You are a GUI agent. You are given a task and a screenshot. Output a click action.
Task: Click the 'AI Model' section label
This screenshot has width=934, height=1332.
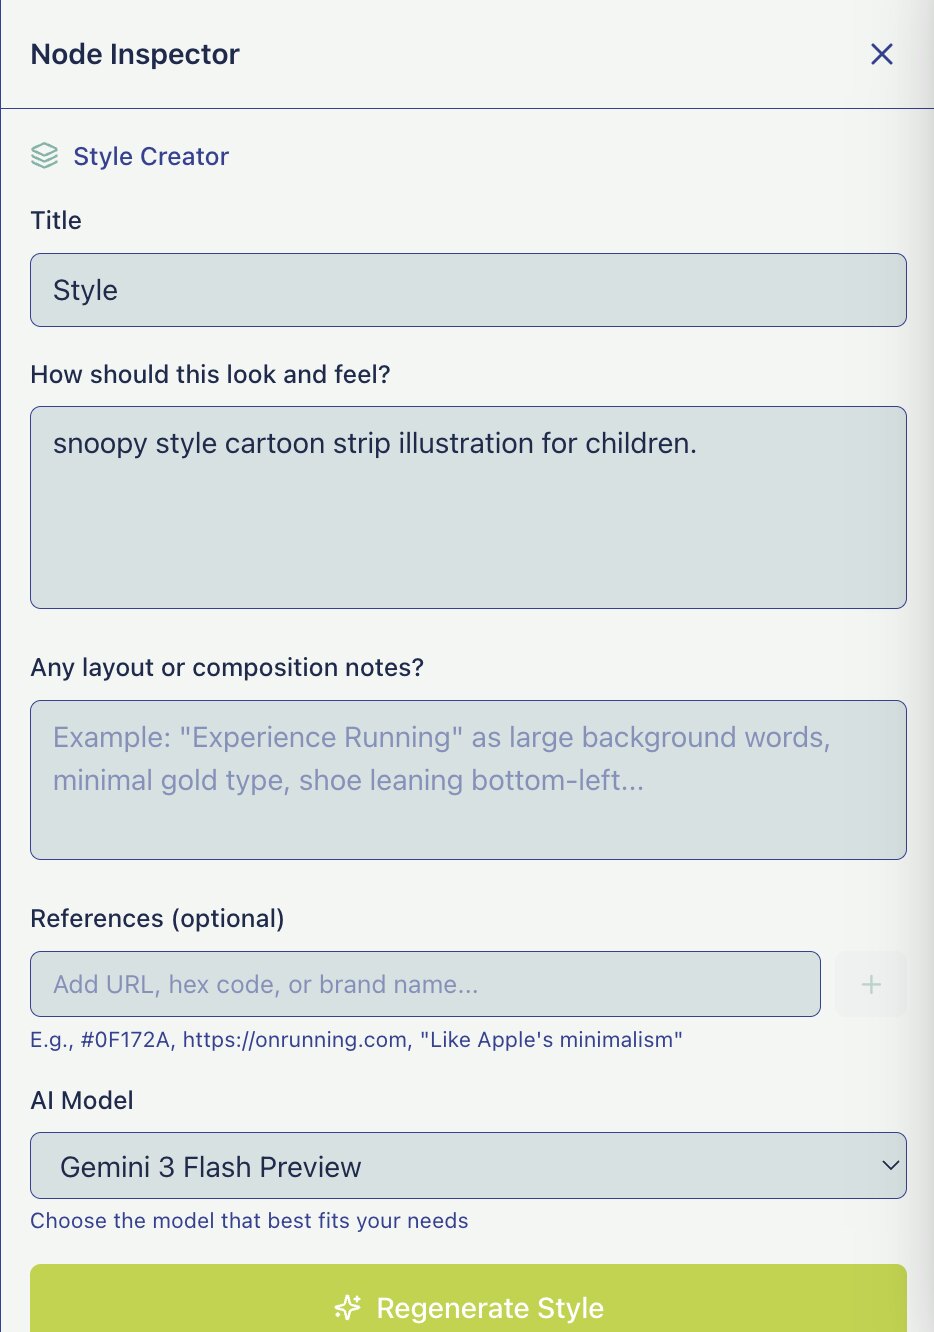pyautogui.click(x=82, y=1100)
